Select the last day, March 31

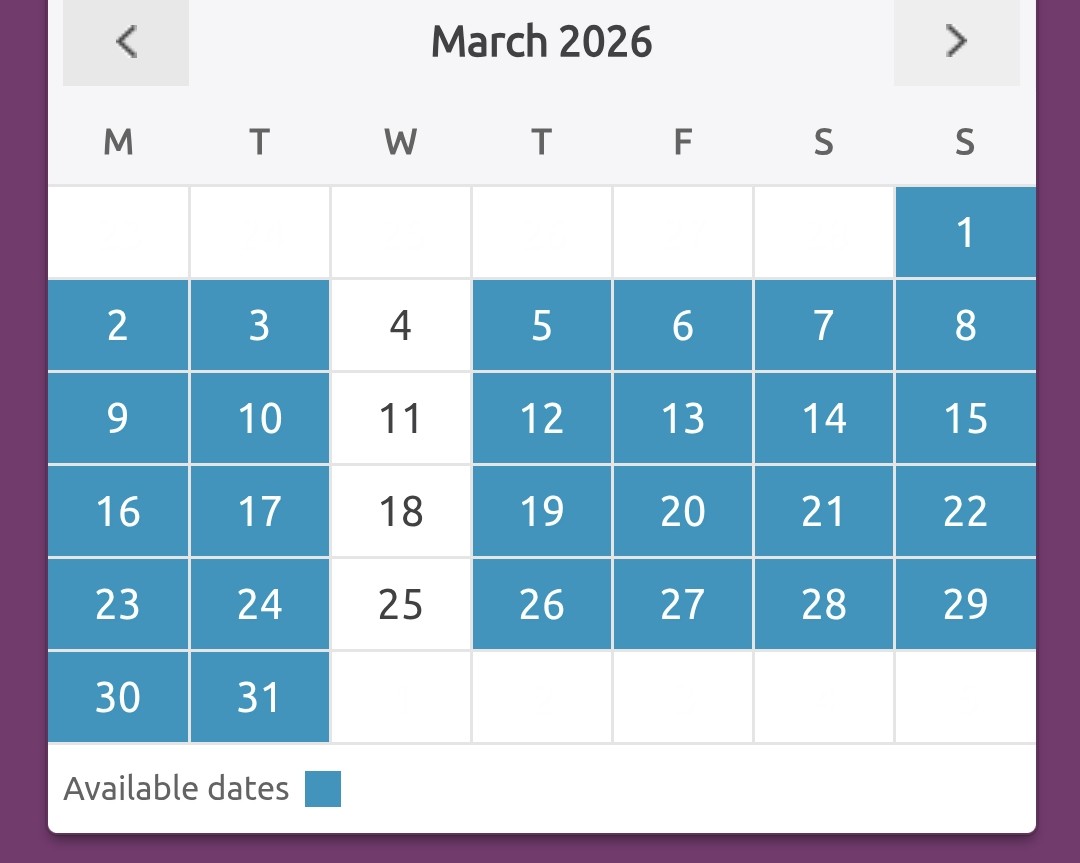click(x=259, y=697)
